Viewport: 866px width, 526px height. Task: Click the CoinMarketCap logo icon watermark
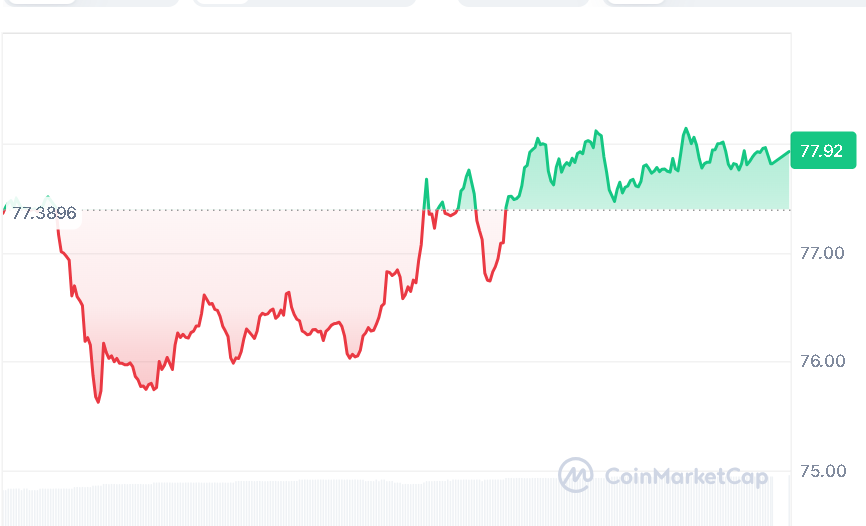(x=575, y=475)
